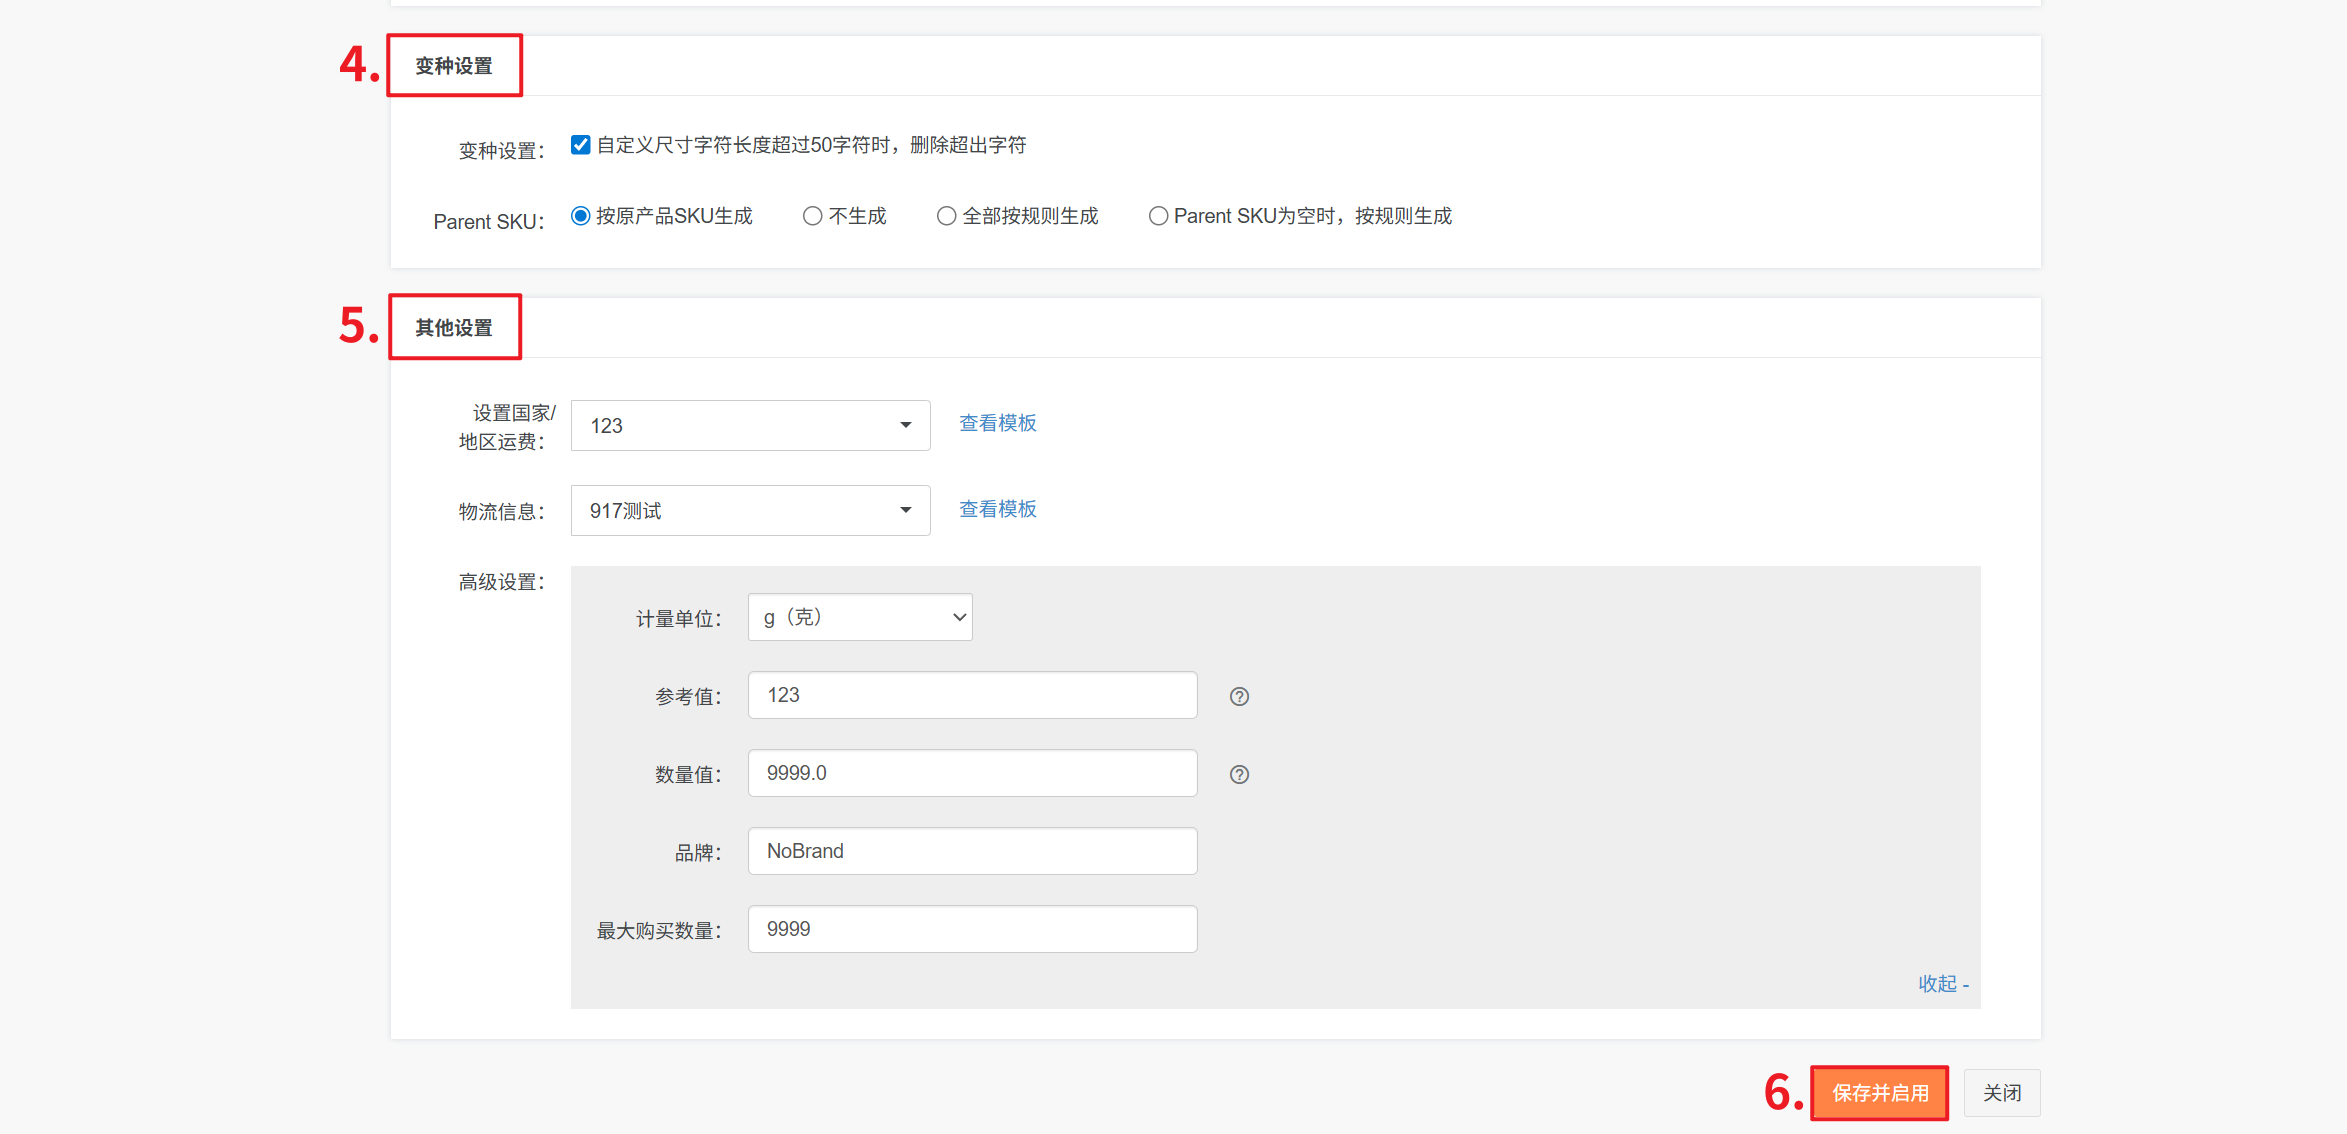2347x1134 pixels.
Task: Click help icon next to 数量值 field
Action: pos(1239,774)
